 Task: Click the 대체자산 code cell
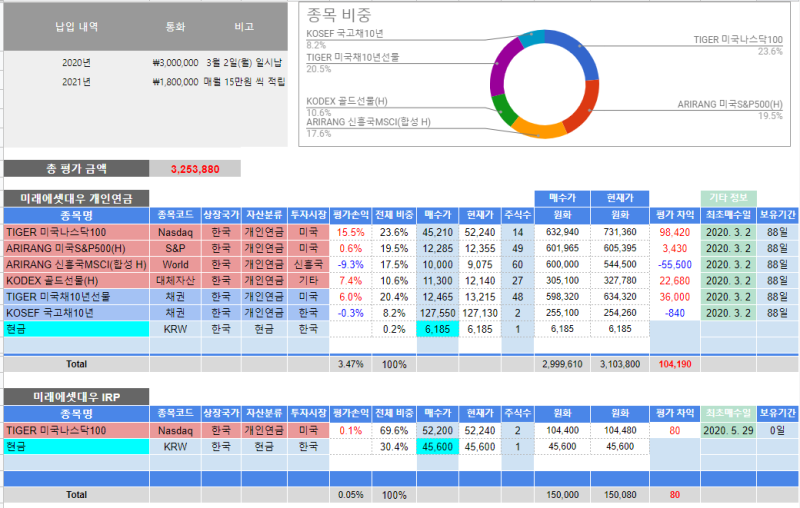tap(175, 281)
